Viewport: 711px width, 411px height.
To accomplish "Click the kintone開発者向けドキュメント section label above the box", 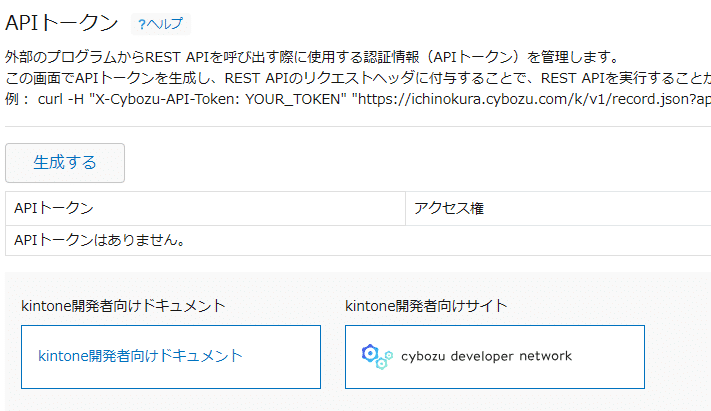I will point(123,306).
